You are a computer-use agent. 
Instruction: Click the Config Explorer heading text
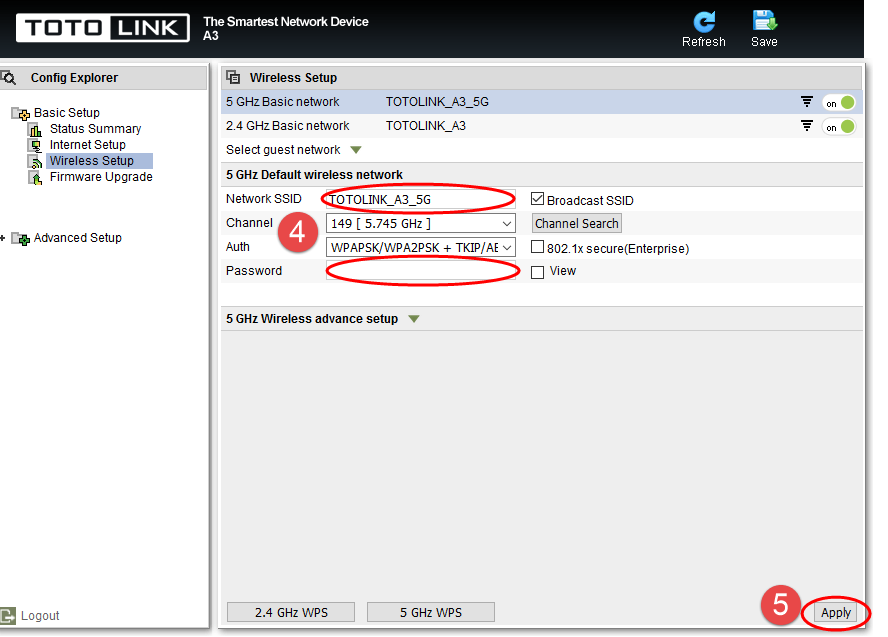pos(74,78)
